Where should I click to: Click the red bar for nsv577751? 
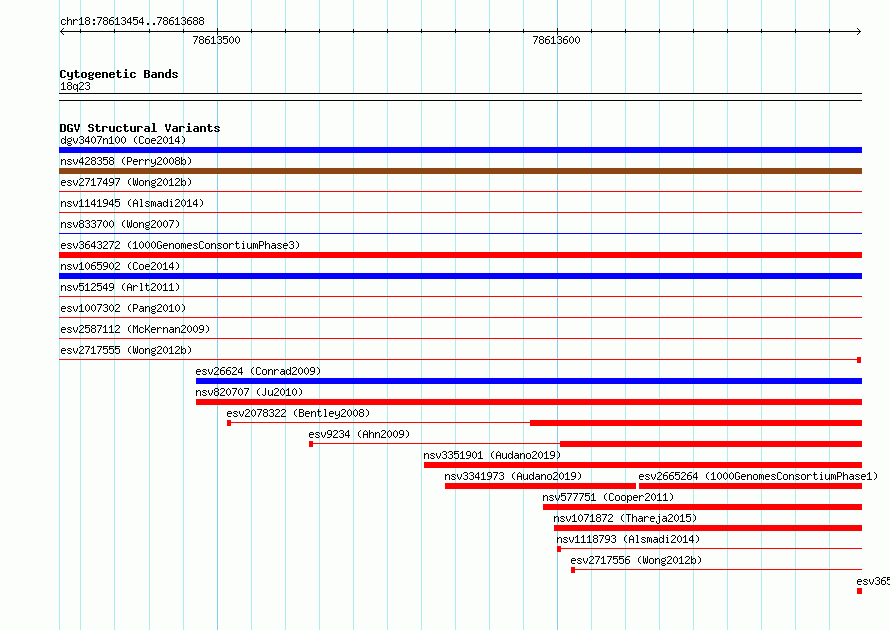[703, 507]
